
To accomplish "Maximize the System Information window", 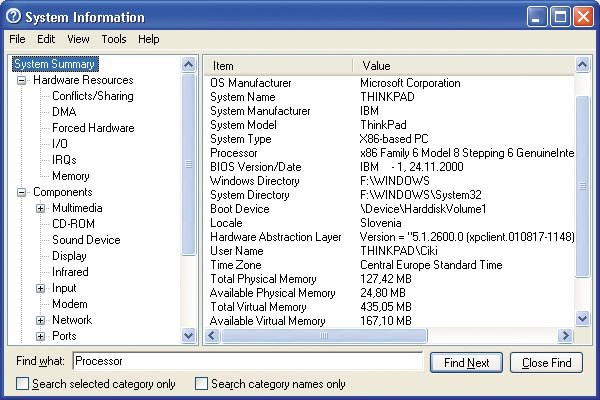I will [560, 17].
